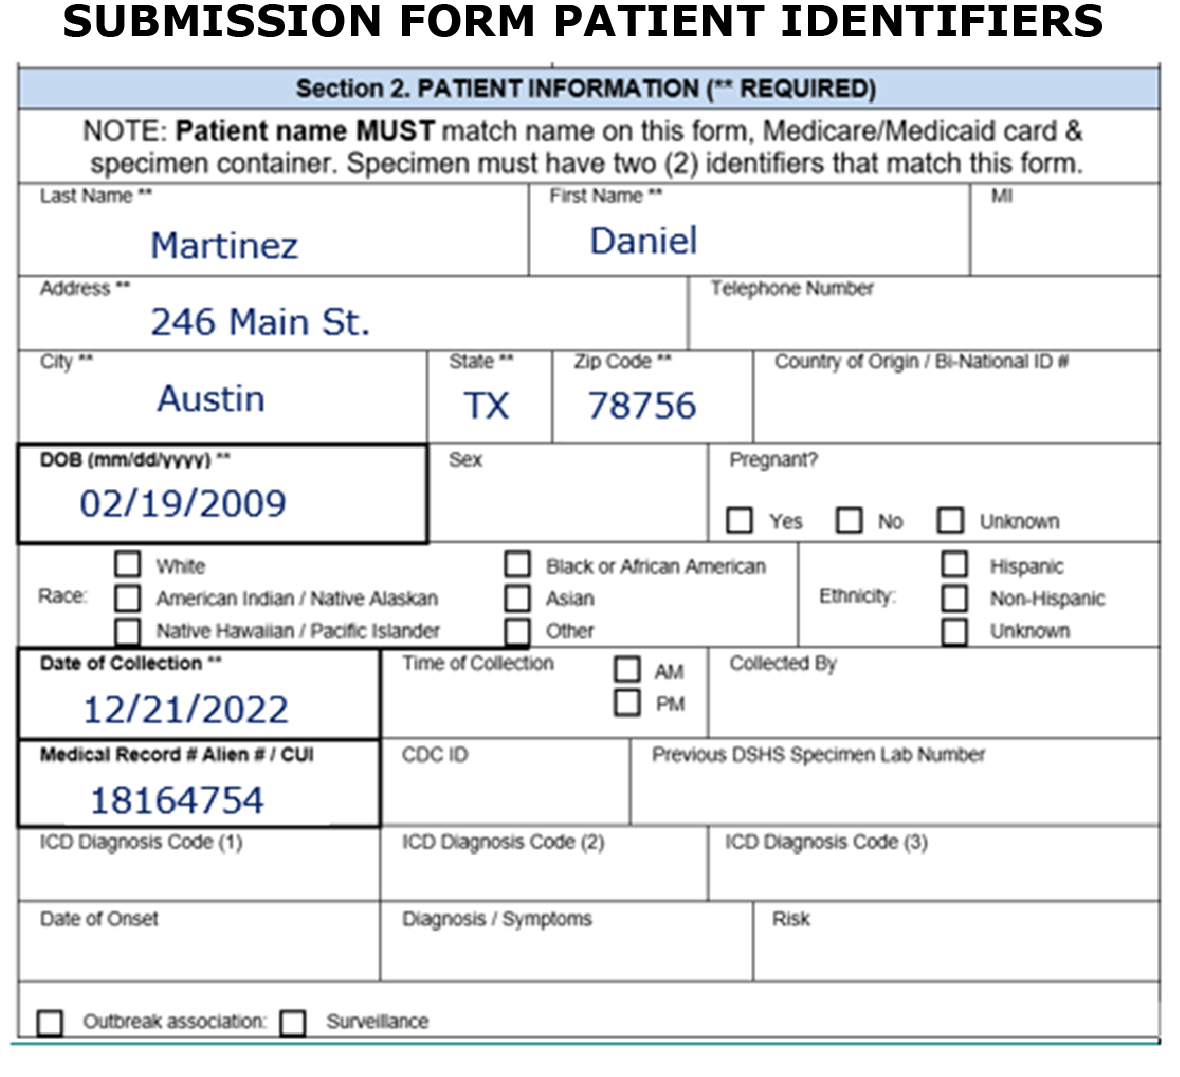Viewport: 1180px width, 1077px height.
Task: Check the PM collection time box
Action: tap(628, 703)
